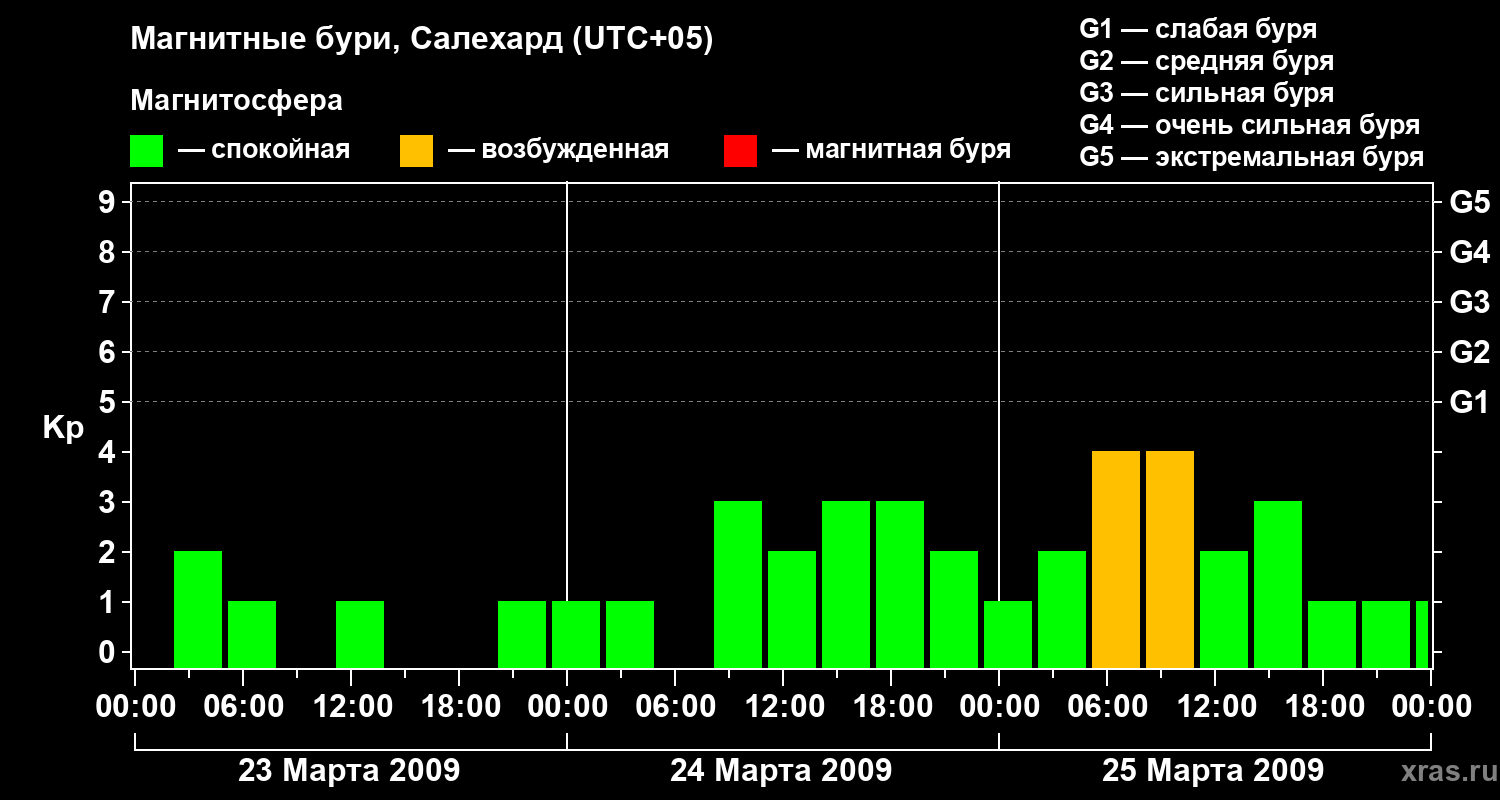The height and width of the screenshot is (800, 1500).
Task: Click the 'Kp' axis label
Action: tap(63, 428)
